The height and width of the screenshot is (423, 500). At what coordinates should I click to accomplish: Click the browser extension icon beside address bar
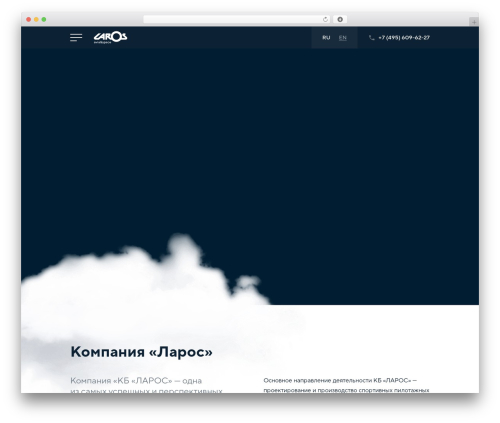[340, 19]
